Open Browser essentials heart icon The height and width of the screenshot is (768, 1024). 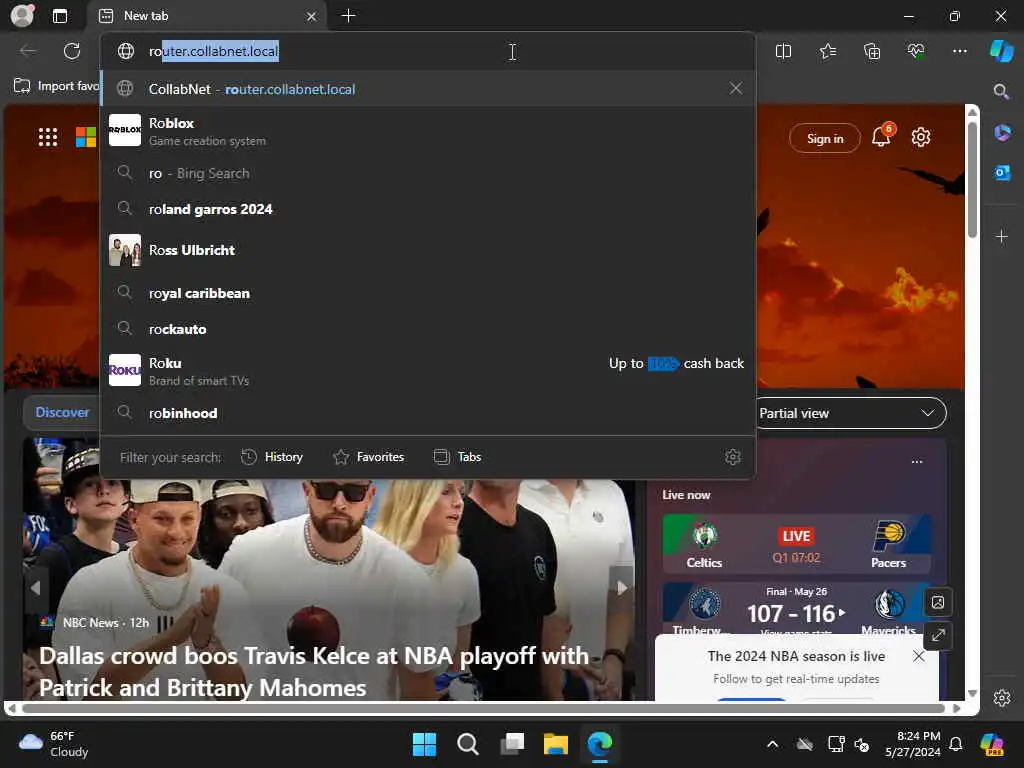pyautogui.click(x=916, y=51)
